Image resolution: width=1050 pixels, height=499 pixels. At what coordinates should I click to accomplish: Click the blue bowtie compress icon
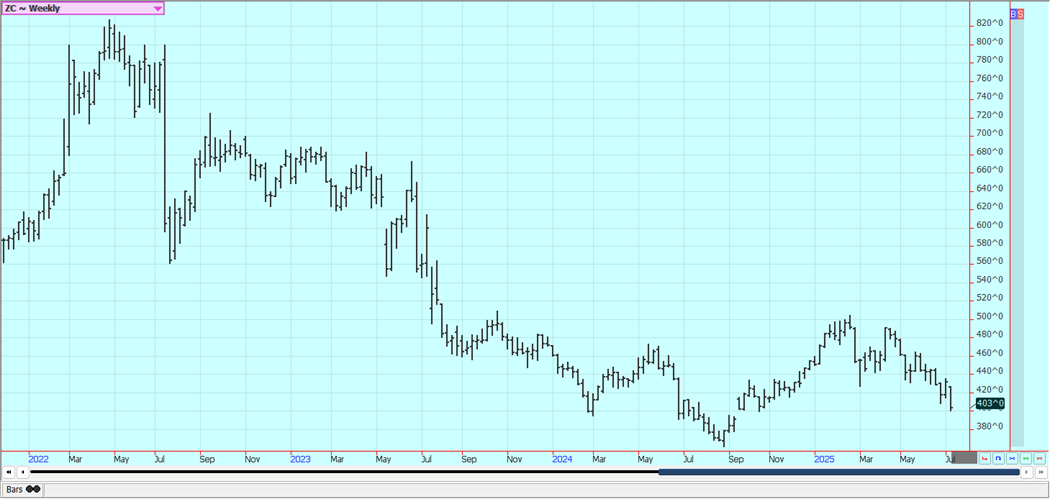(1012, 459)
